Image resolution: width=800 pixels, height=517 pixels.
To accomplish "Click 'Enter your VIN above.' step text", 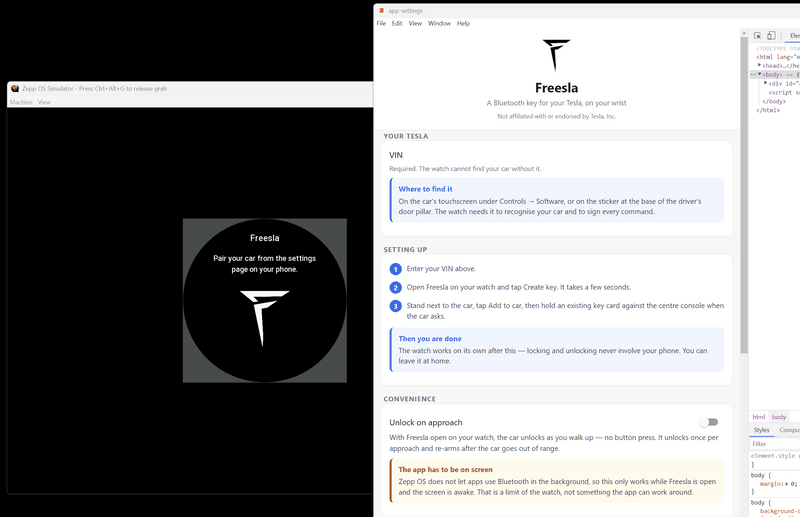I will click(x=441, y=268).
